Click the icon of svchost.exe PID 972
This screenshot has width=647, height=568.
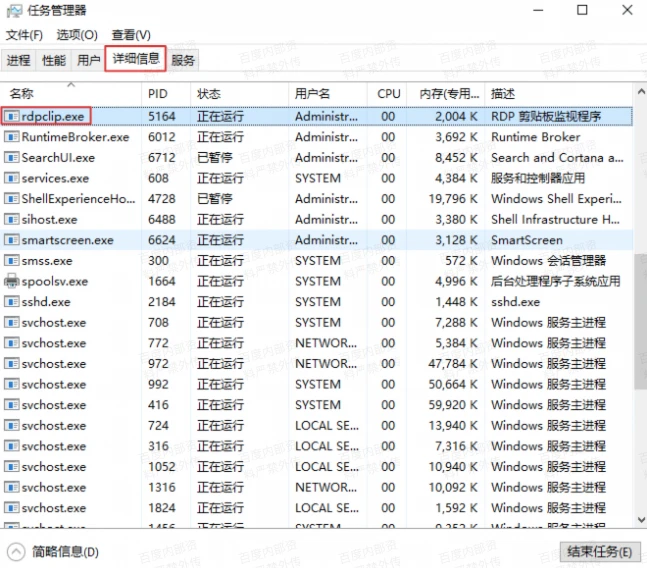coord(12,363)
